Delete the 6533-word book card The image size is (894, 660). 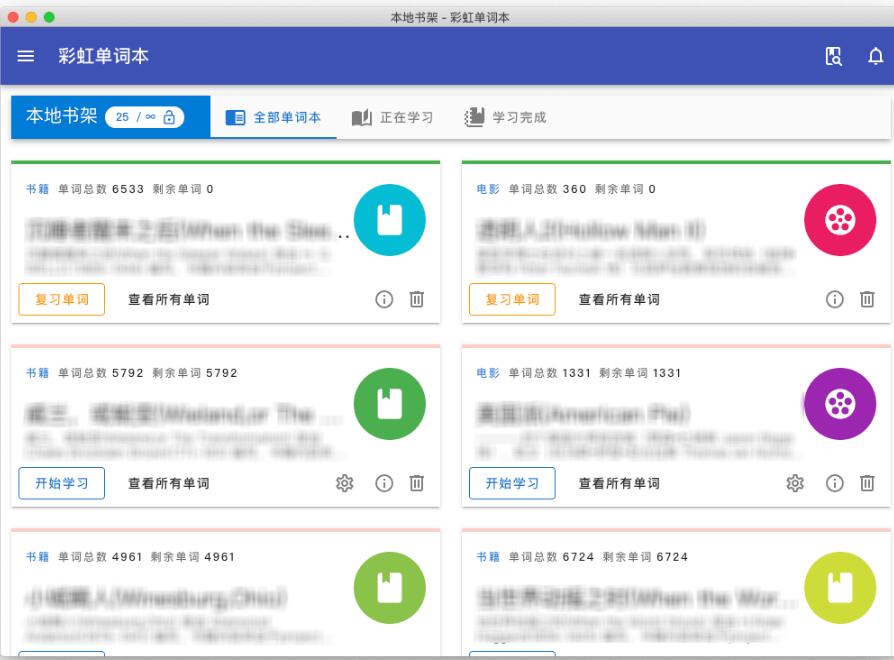(417, 299)
